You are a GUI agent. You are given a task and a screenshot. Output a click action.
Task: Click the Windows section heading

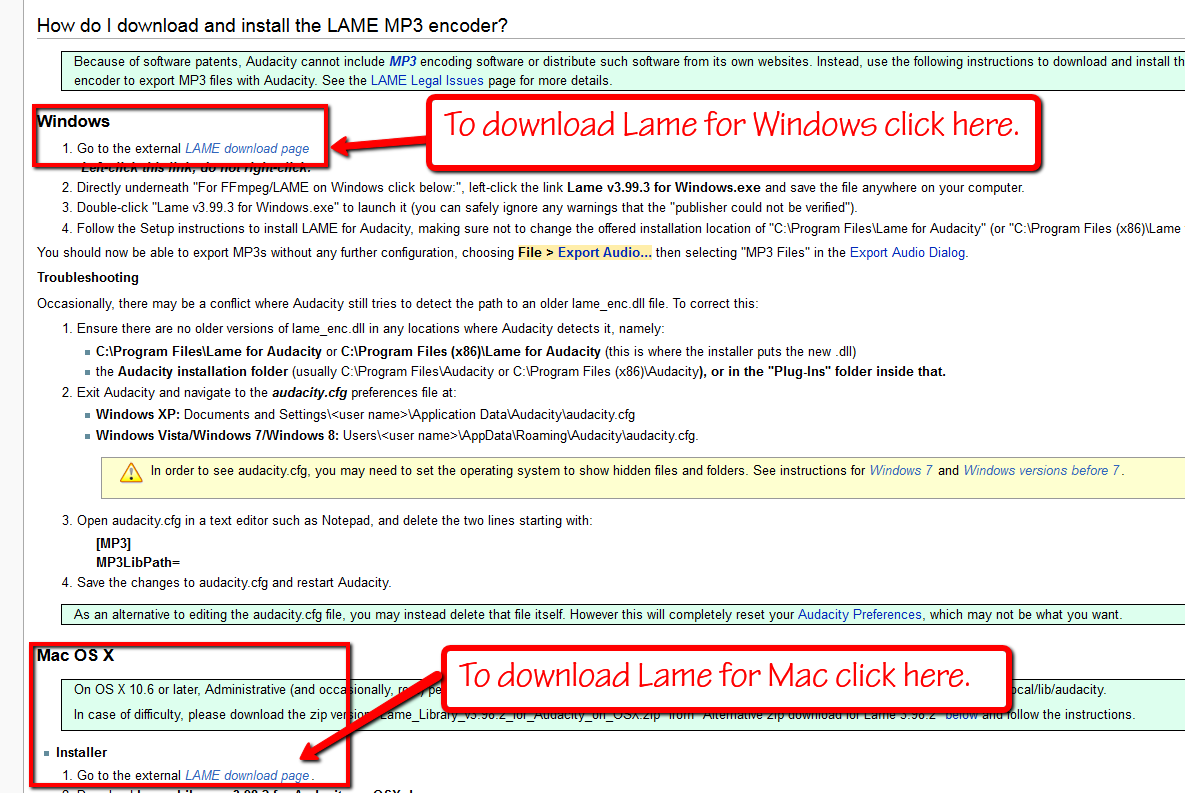pyautogui.click(x=73, y=122)
